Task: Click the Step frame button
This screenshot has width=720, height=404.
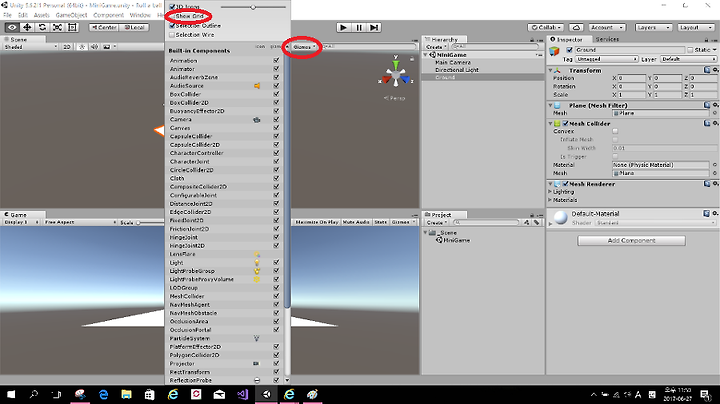Action: tap(374, 28)
